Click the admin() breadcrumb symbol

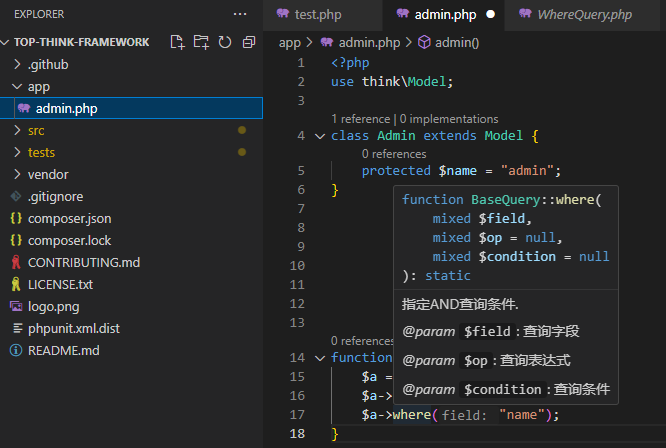(456, 42)
